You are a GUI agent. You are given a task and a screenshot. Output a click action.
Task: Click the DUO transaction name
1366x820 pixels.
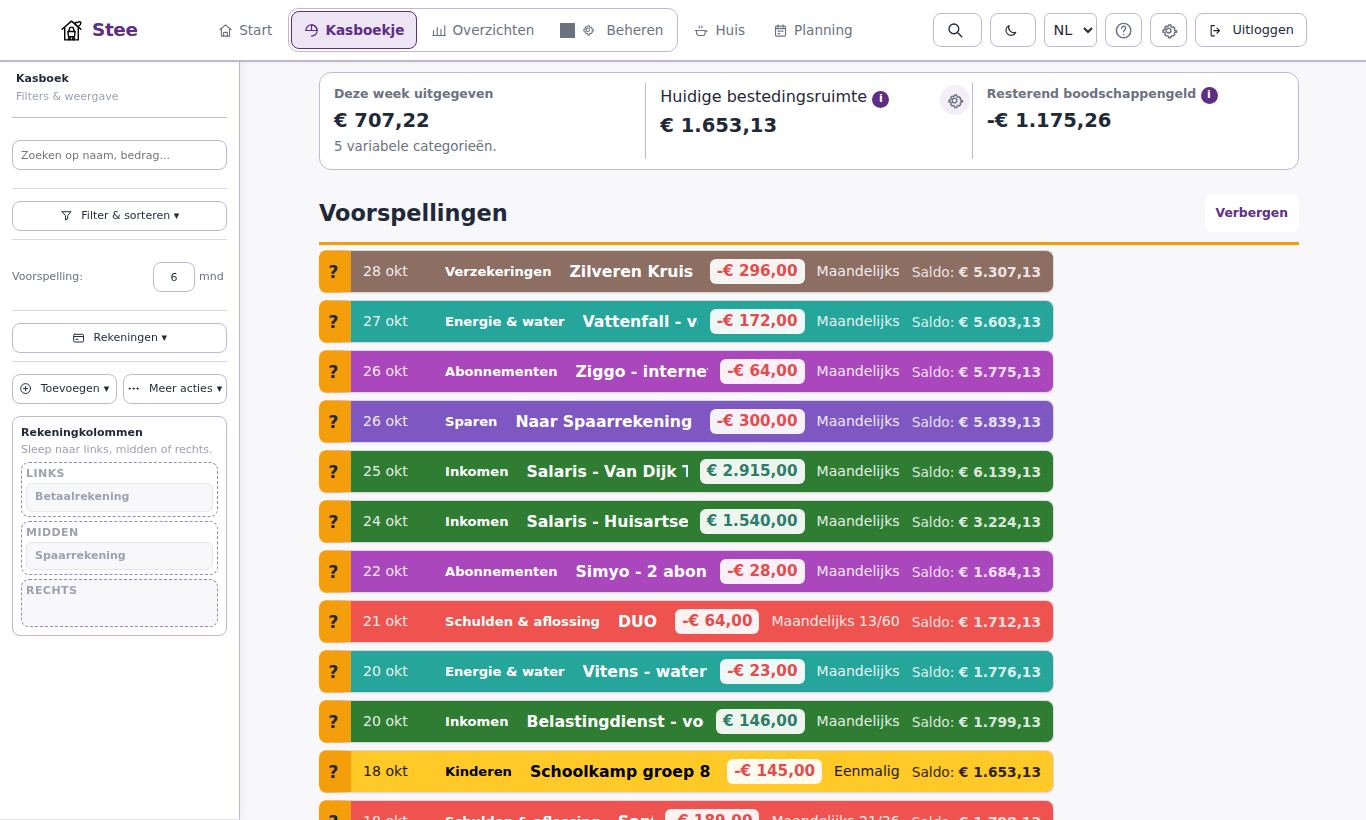pyautogui.click(x=637, y=621)
